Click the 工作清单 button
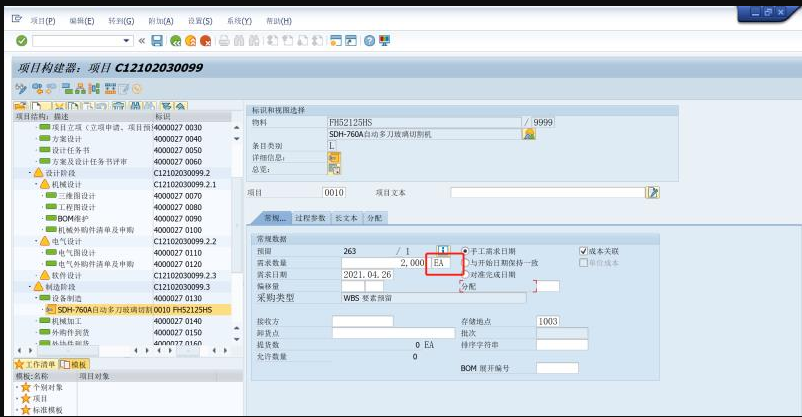 [x=35, y=364]
